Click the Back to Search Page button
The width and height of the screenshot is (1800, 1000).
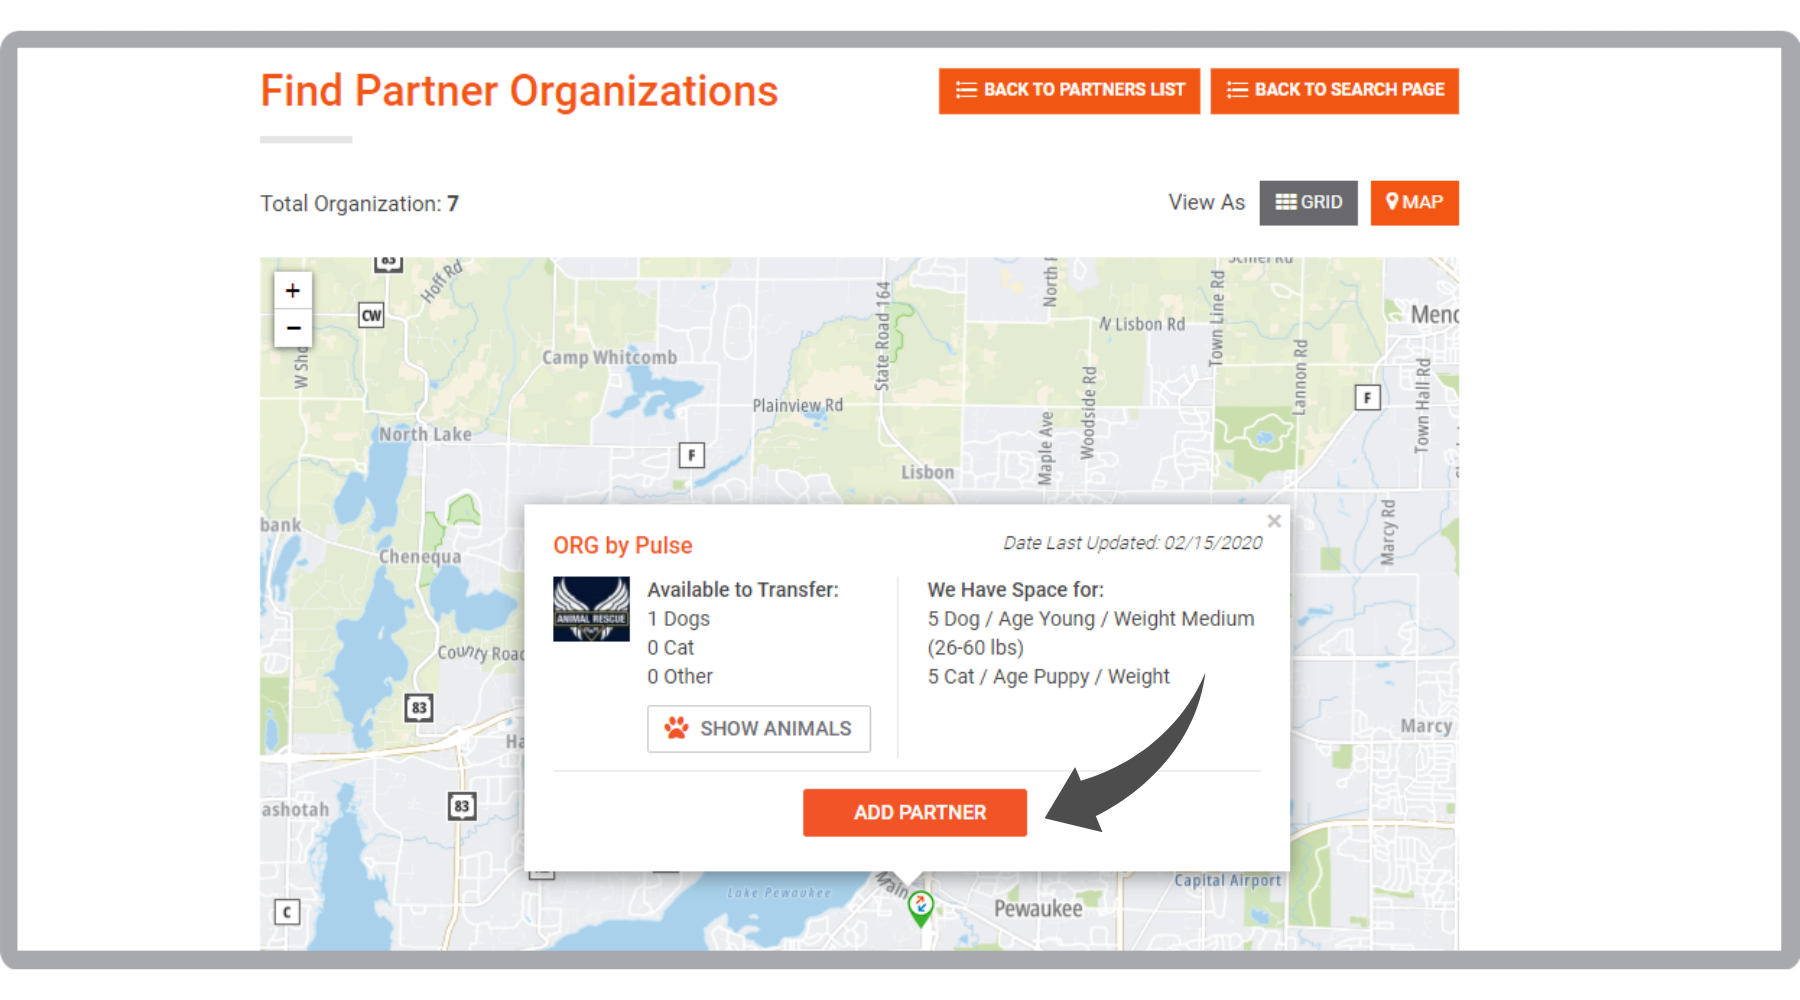coord(1334,91)
